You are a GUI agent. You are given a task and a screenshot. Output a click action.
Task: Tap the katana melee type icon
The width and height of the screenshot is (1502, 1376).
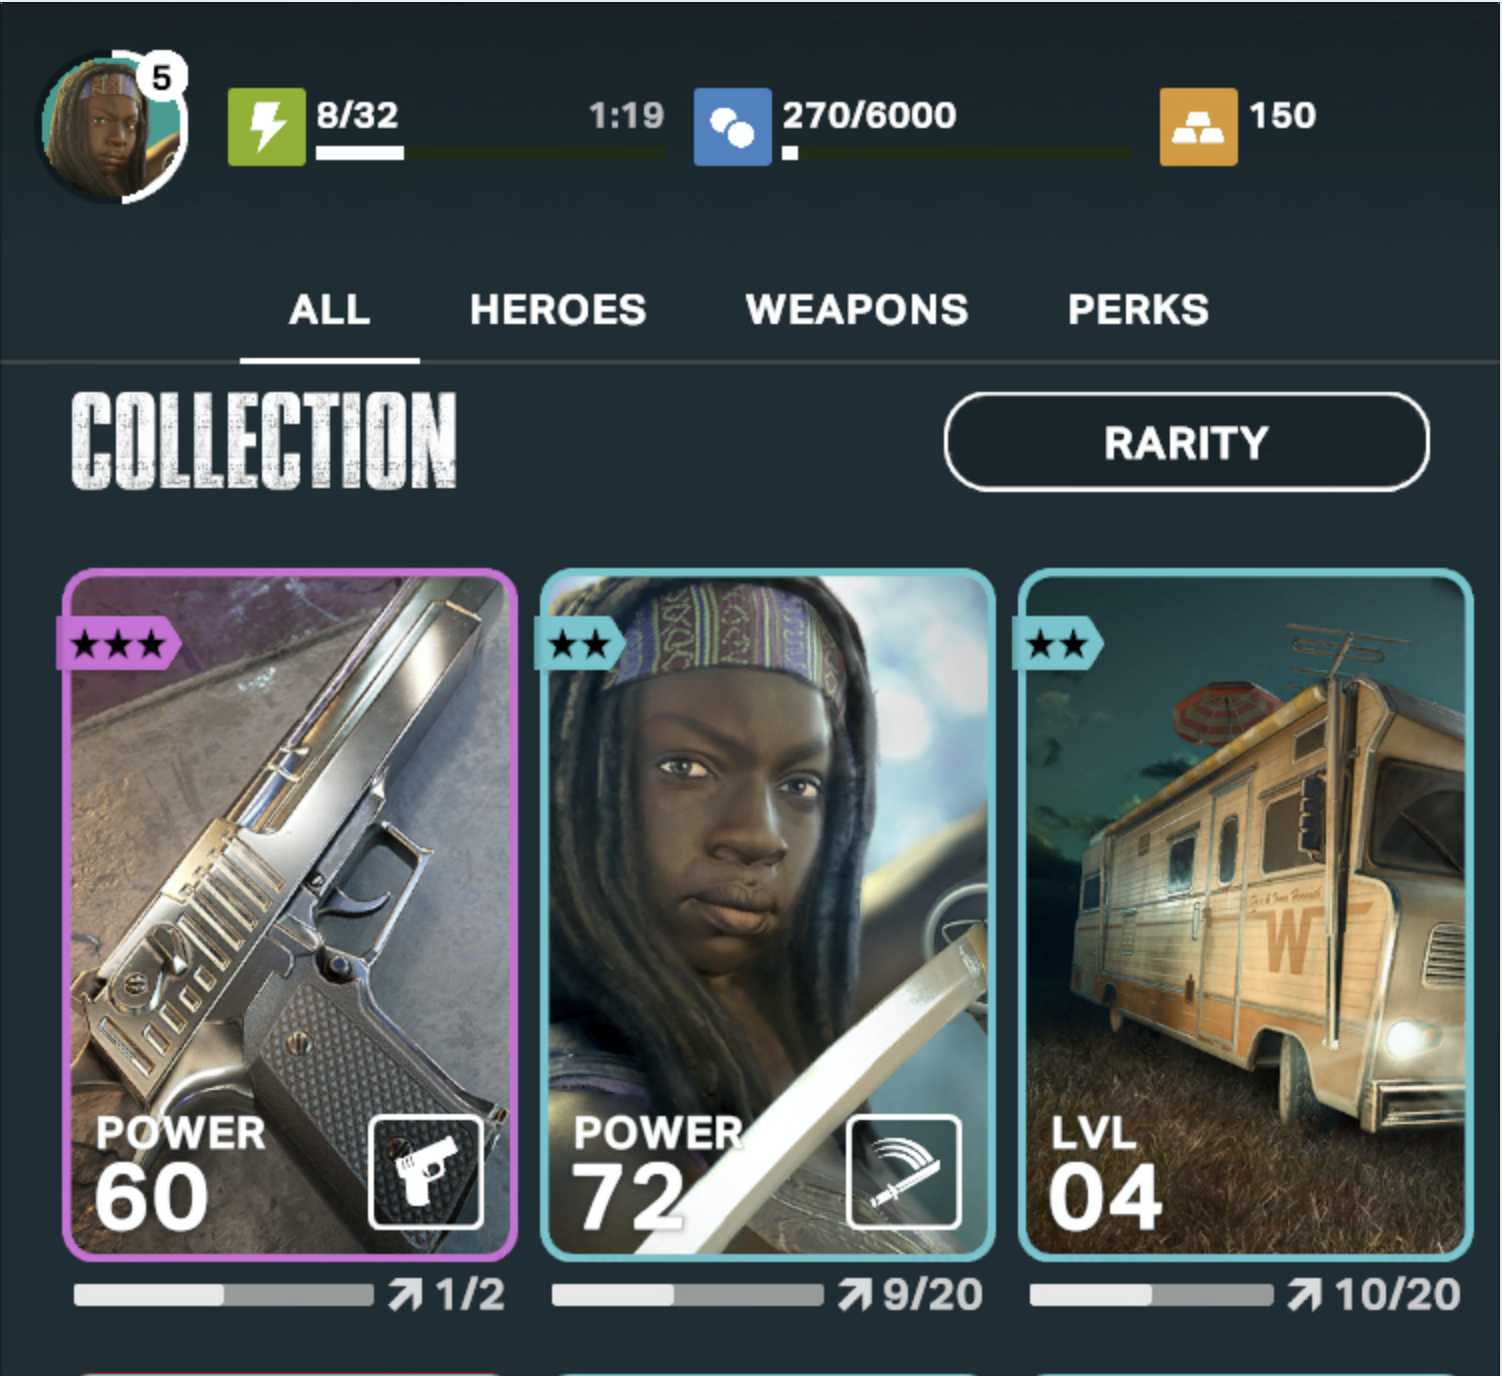pos(904,1172)
